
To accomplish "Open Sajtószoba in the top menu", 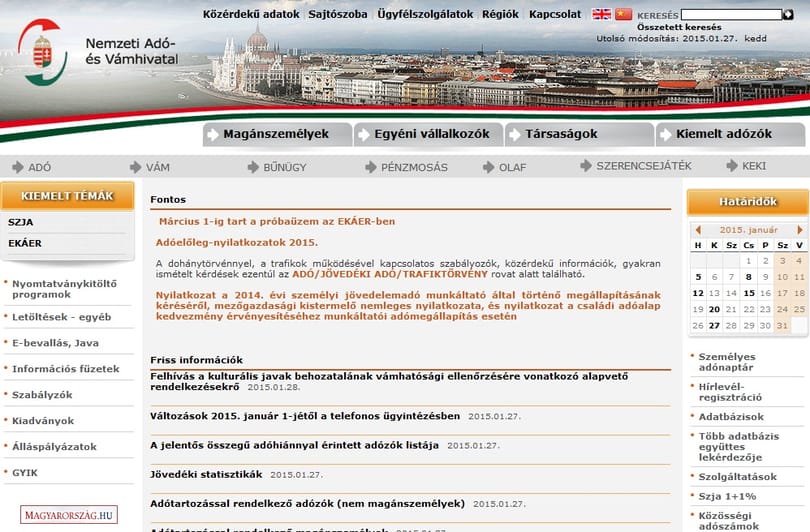I will 338,14.
